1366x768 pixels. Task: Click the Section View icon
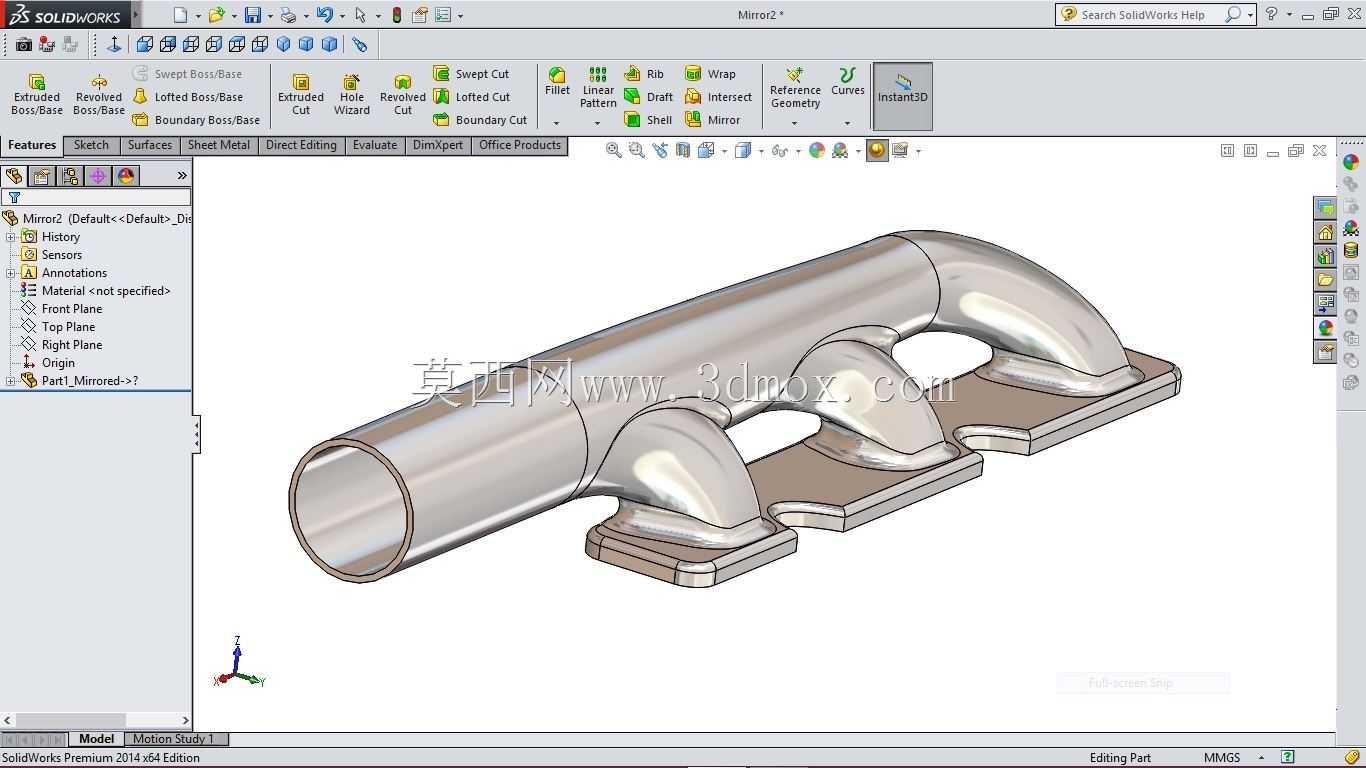point(683,150)
